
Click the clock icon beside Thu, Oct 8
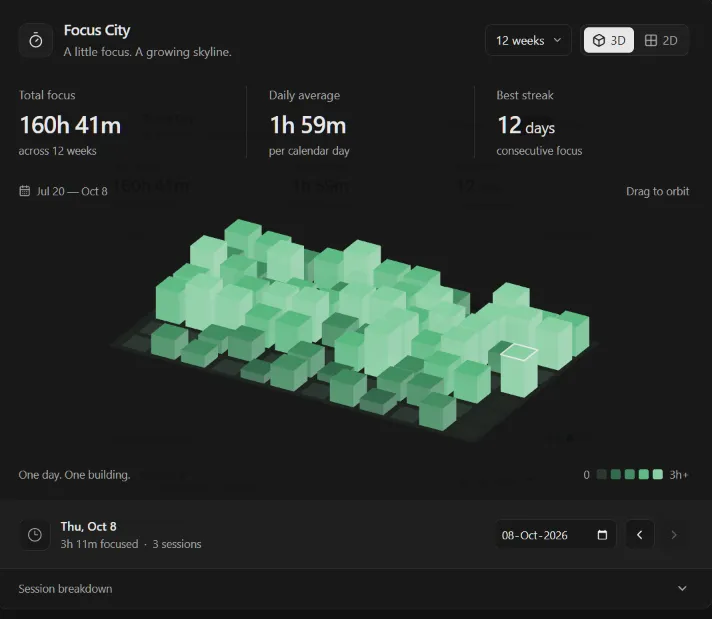[x=35, y=535]
